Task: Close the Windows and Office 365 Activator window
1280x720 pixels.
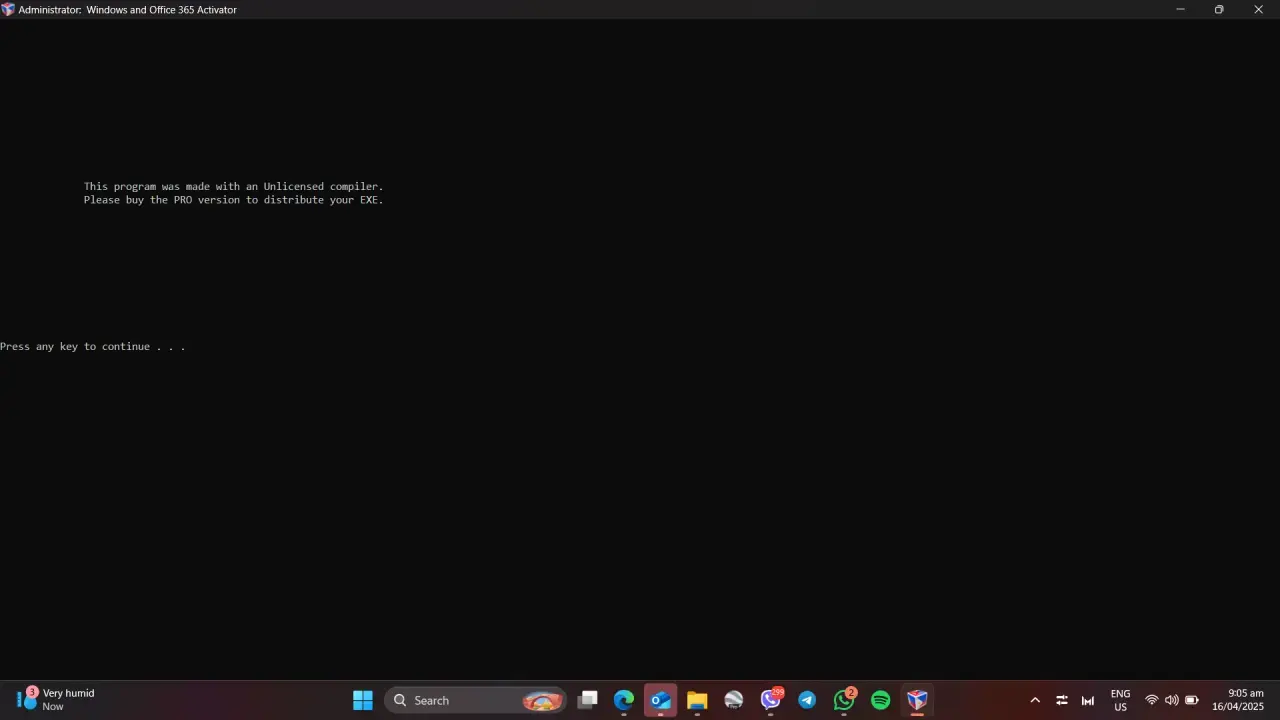Action: point(1258,9)
